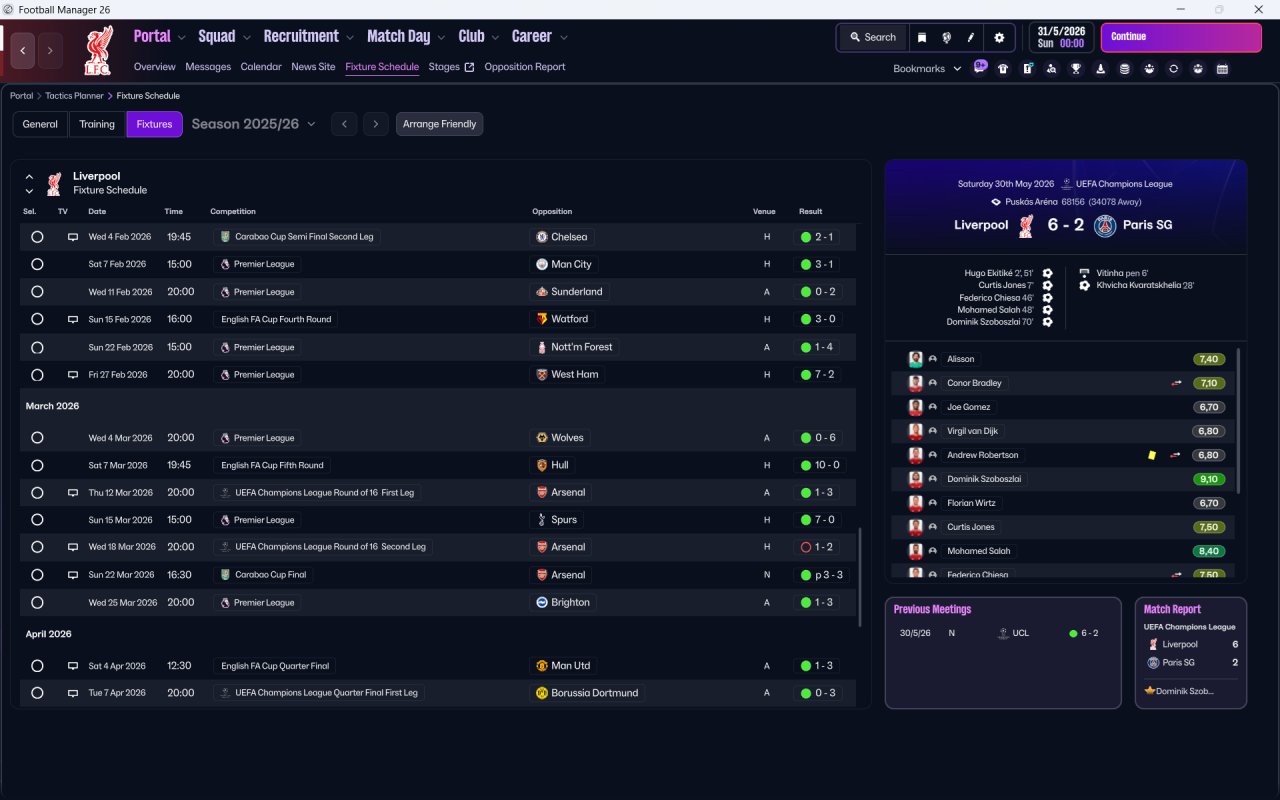Click the player ratings list scrollbar
The height and width of the screenshot is (800, 1280).
(1239, 420)
